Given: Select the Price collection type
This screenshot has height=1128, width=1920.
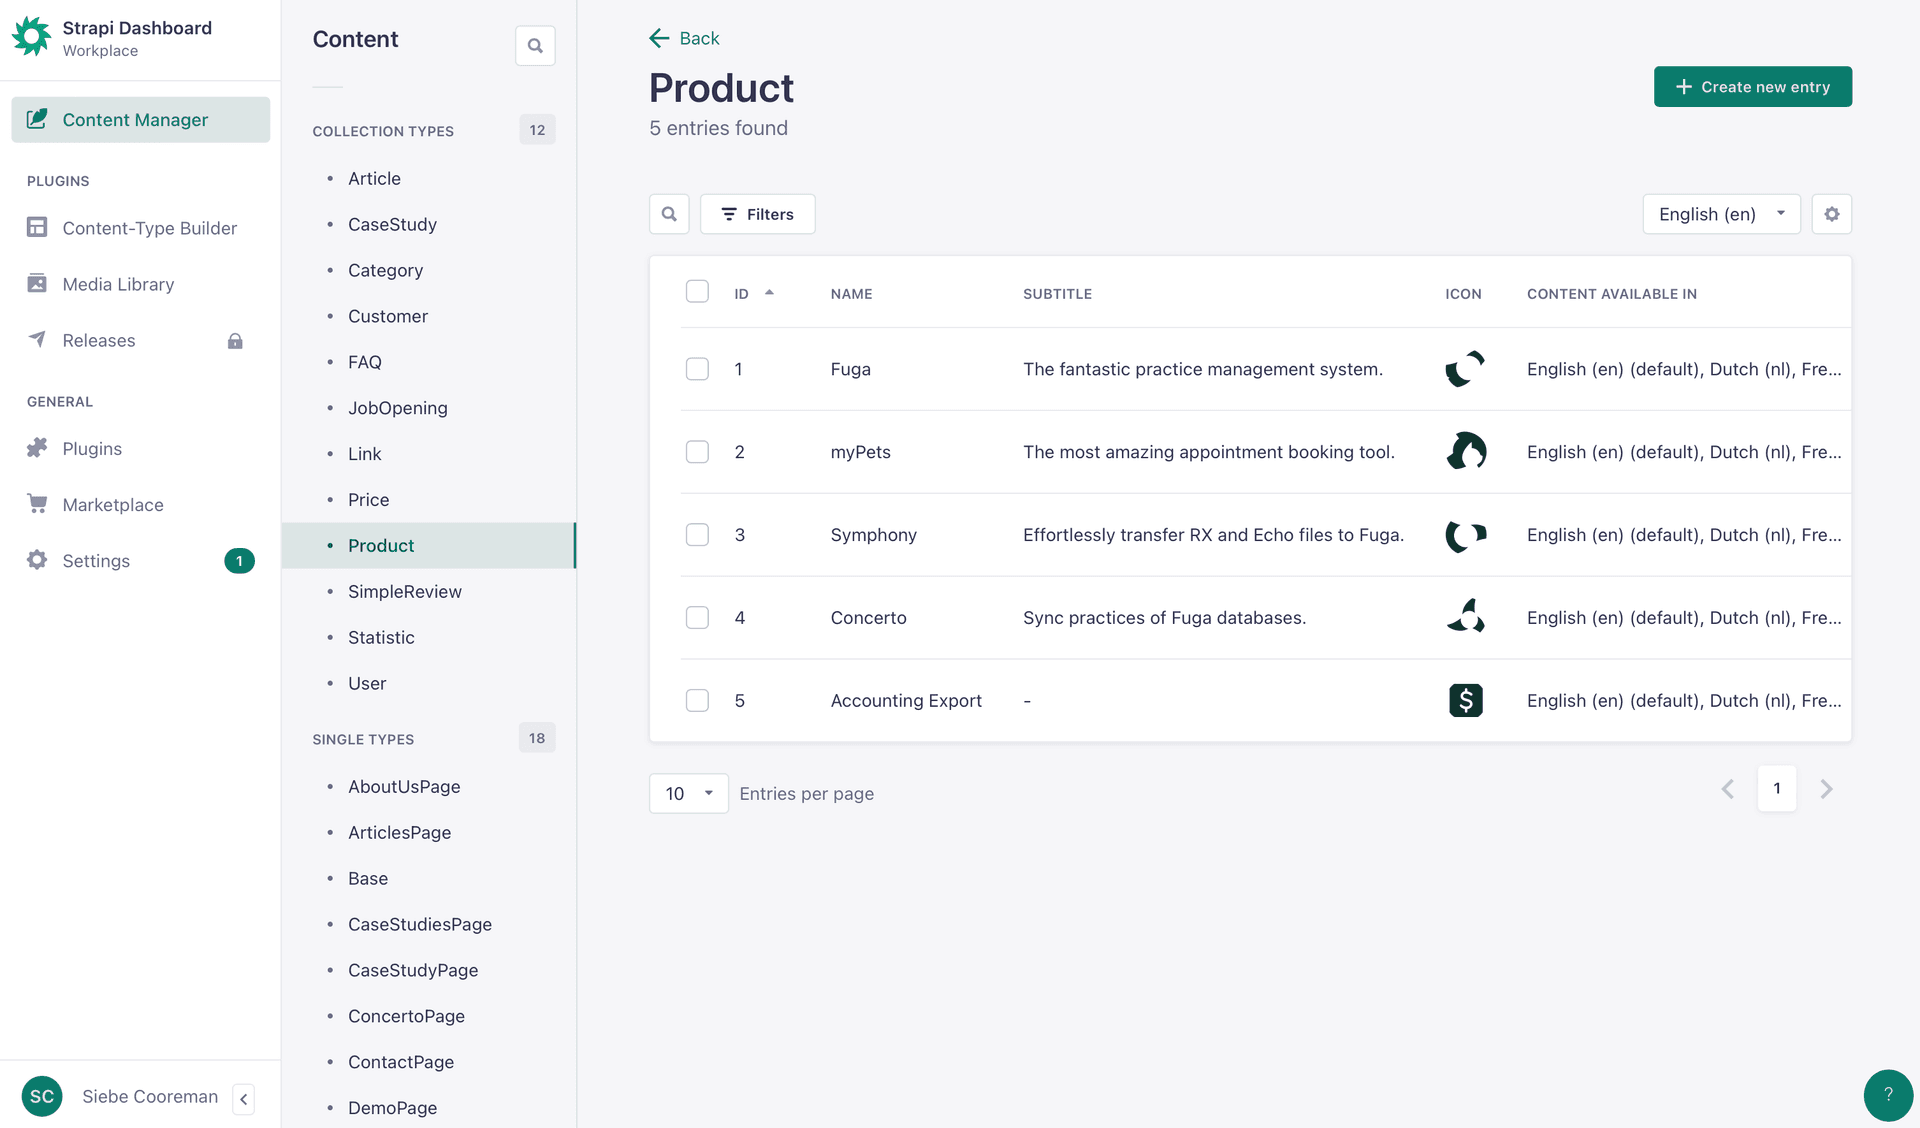Looking at the screenshot, I should (369, 500).
